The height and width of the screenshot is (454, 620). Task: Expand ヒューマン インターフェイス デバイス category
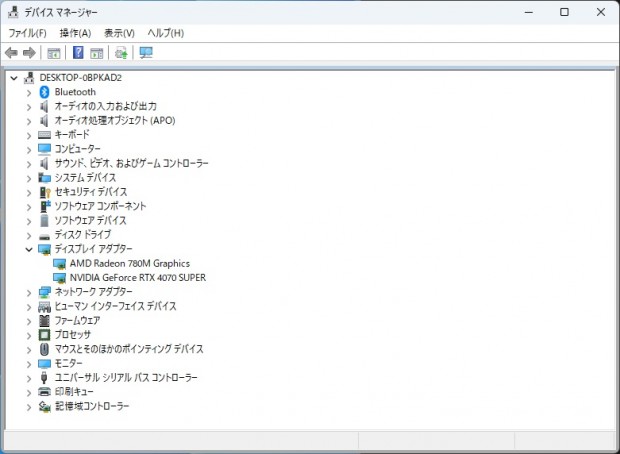point(28,307)
